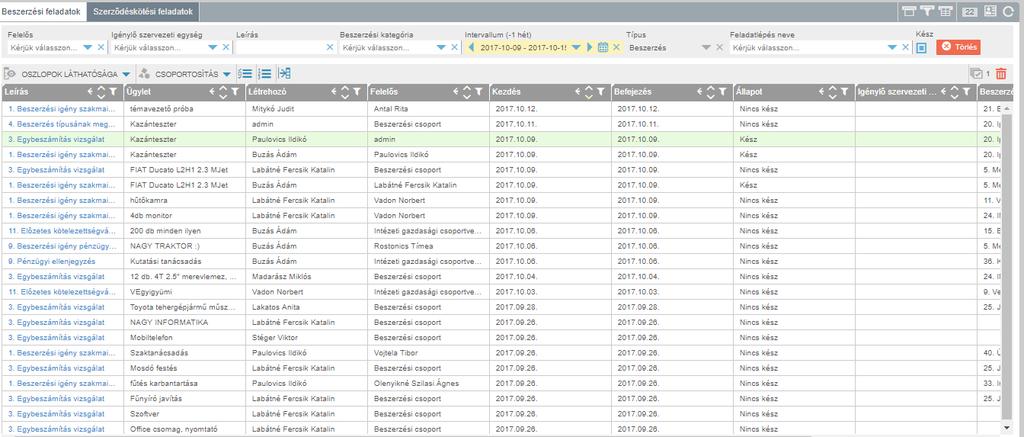The height and width of the screenshot is (437, 1024).
Task: Open the Egybeszámítás link in Mobiltelefon row
Action: pyautogui.click(x=57, y=338)
